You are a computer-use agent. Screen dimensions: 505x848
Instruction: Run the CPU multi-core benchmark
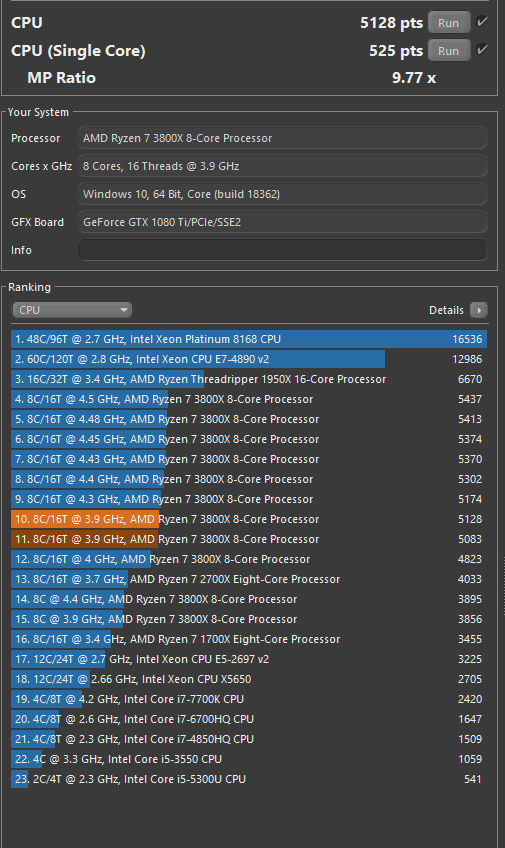[449, 23]
